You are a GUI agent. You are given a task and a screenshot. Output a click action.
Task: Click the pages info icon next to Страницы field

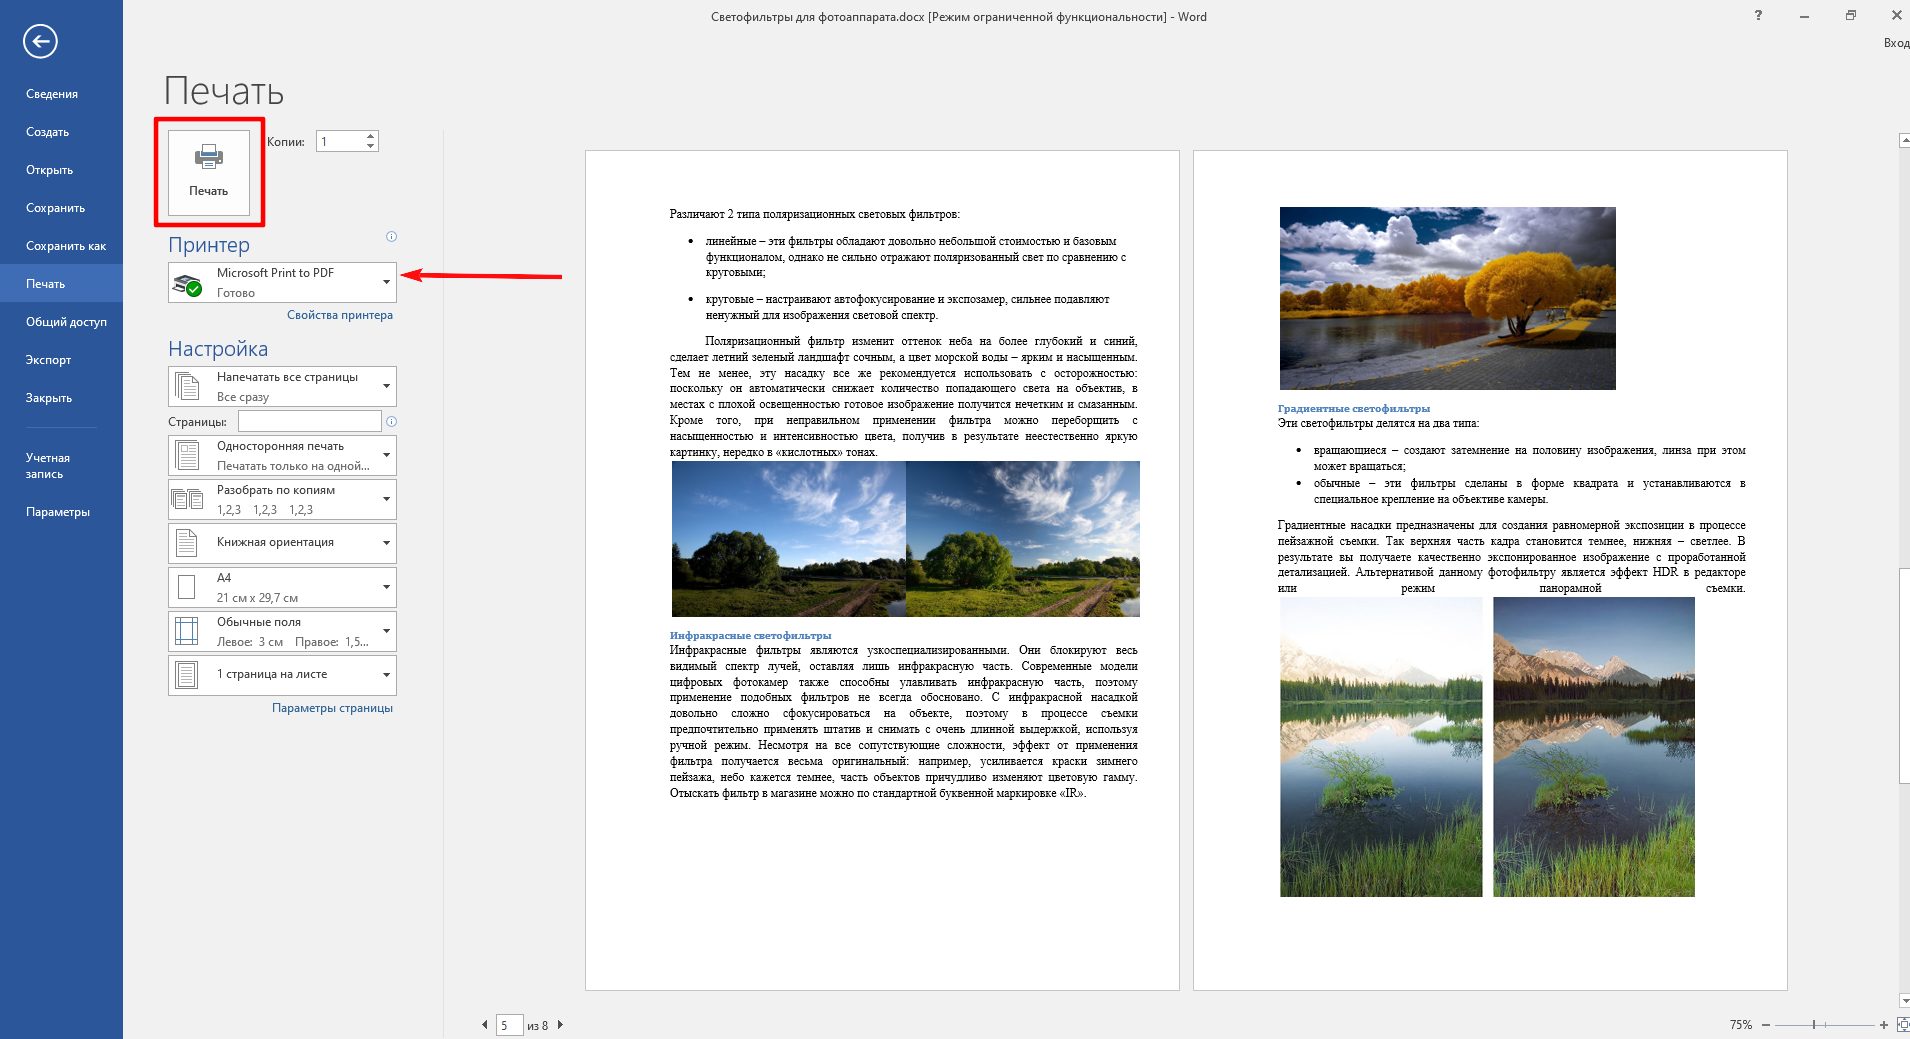[x=391, y=422]
